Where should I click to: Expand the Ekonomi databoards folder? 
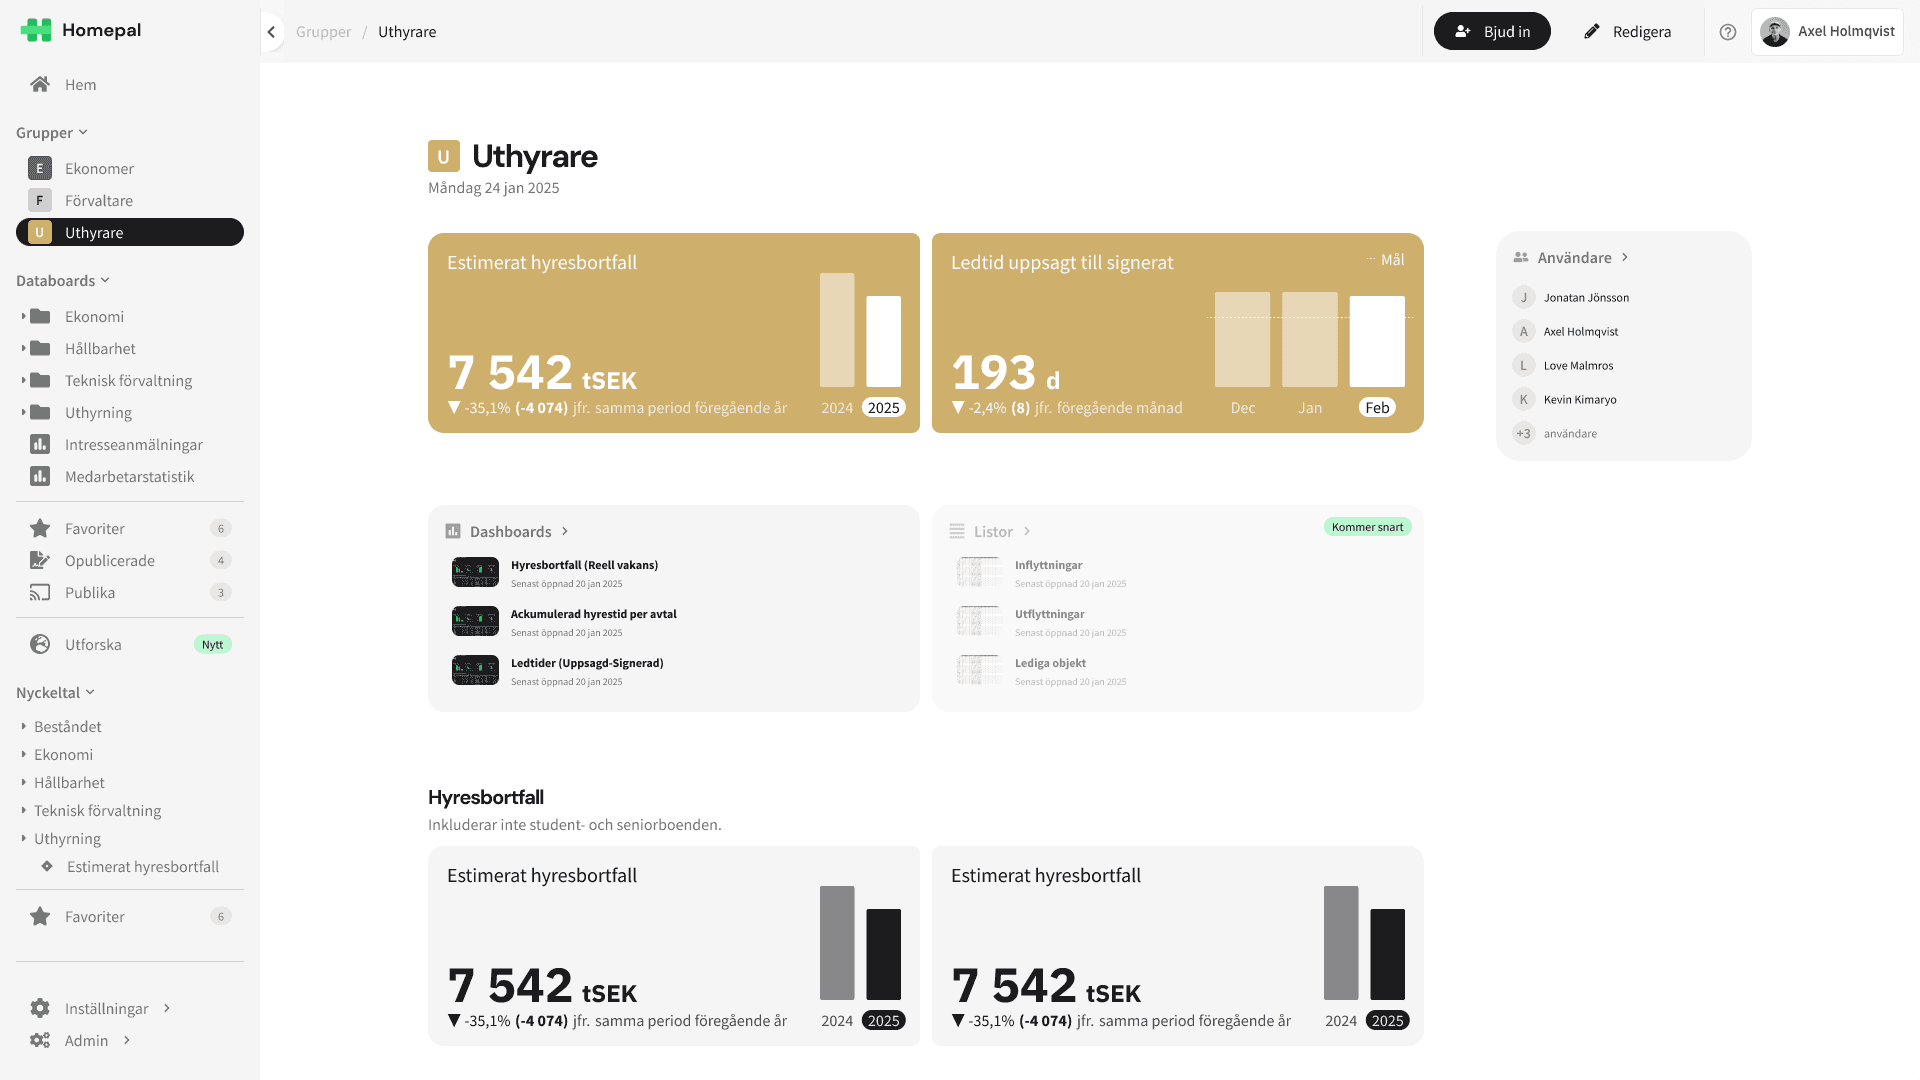(23, 316)
